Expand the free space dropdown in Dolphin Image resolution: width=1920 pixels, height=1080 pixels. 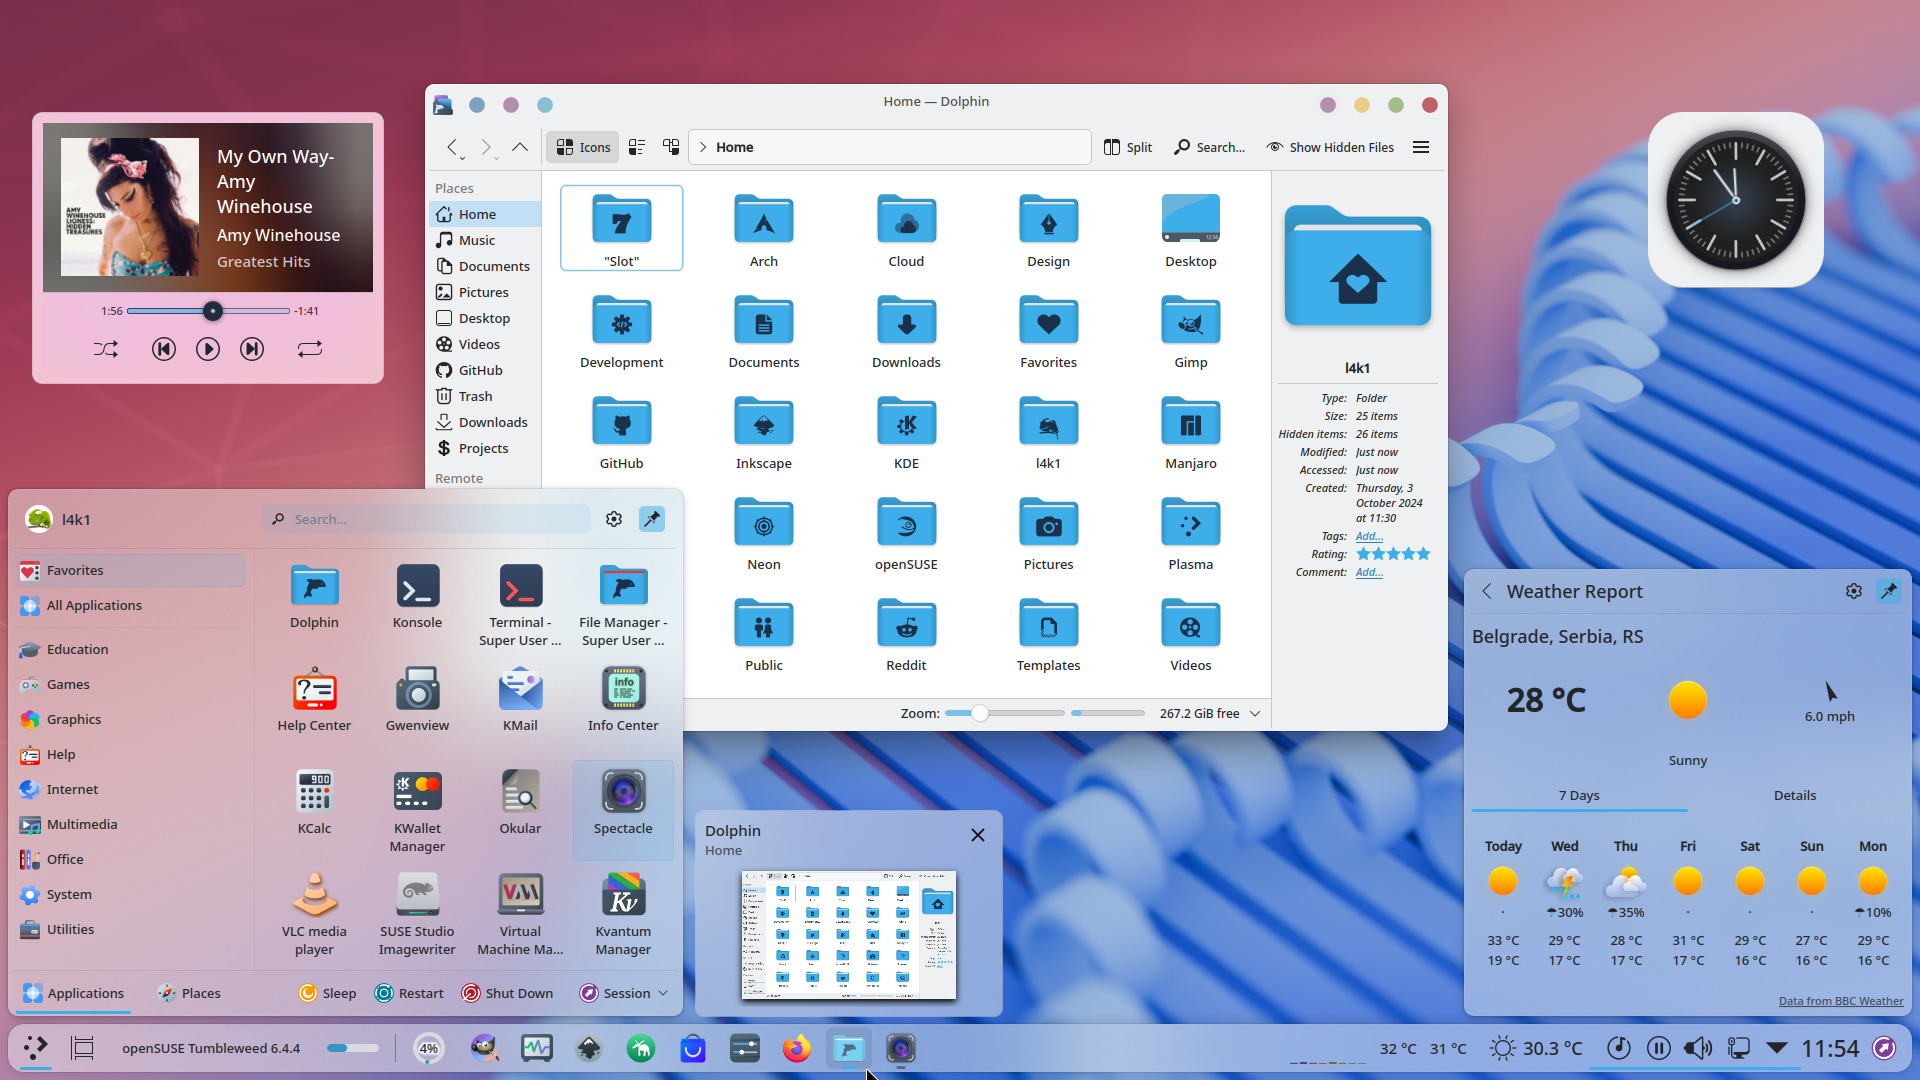(1255, 713)
